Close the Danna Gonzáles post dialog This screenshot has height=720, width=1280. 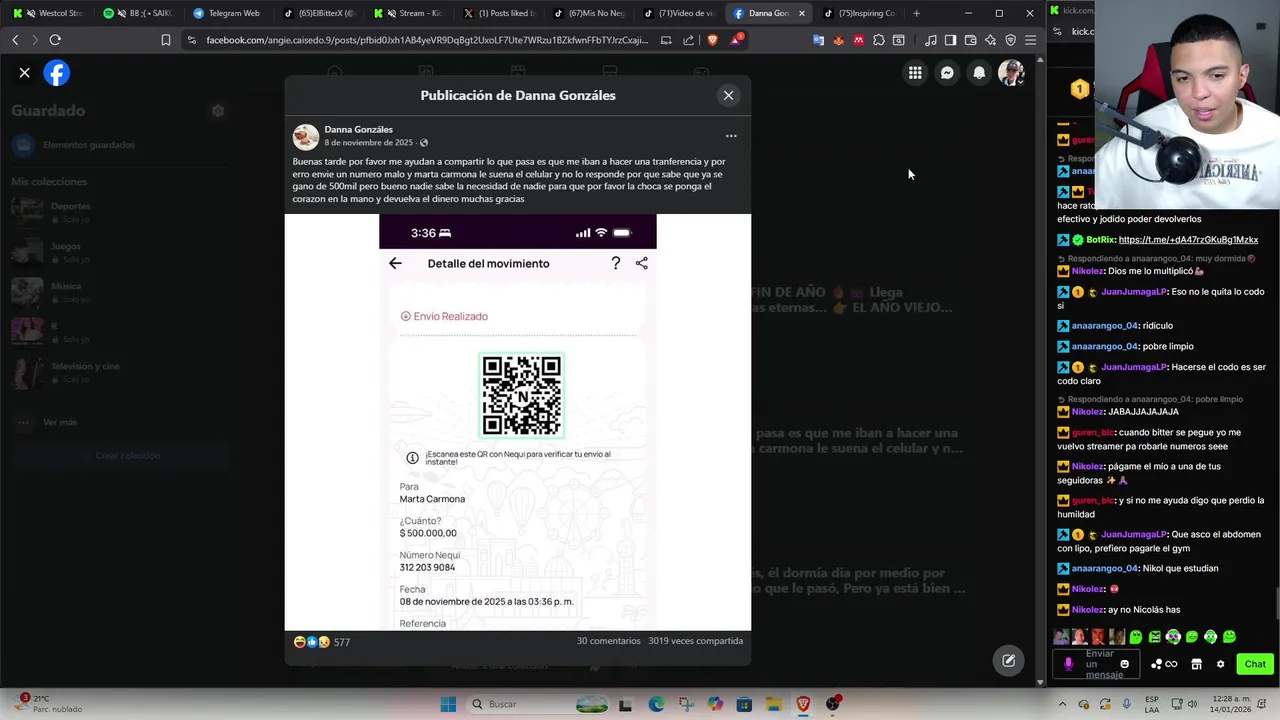728,95
